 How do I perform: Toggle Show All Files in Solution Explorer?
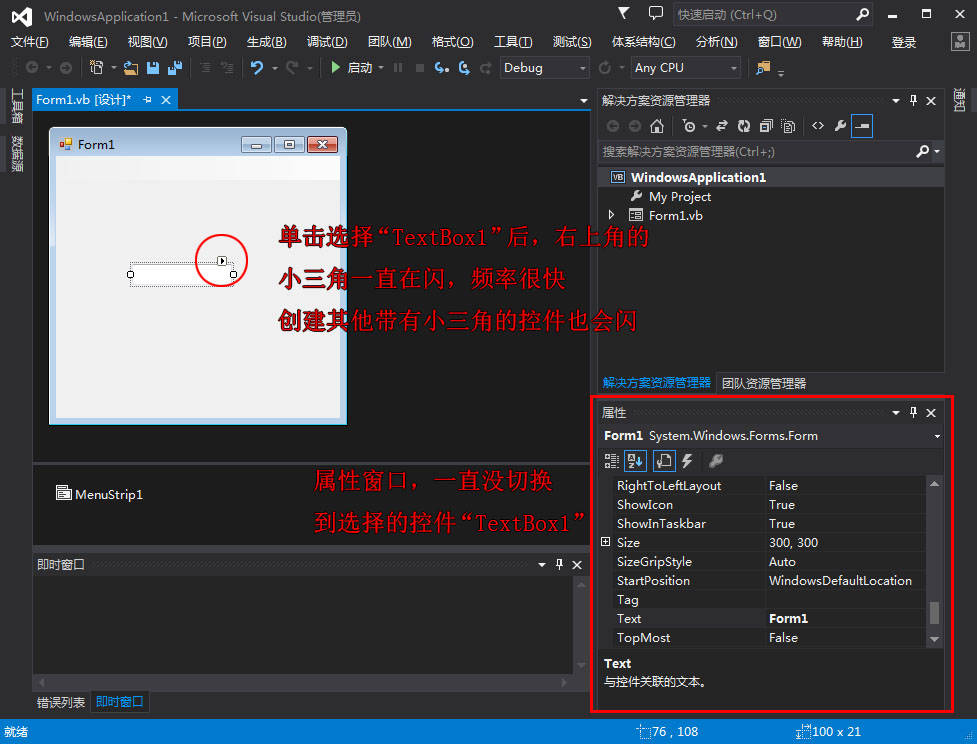coord(788,126)
